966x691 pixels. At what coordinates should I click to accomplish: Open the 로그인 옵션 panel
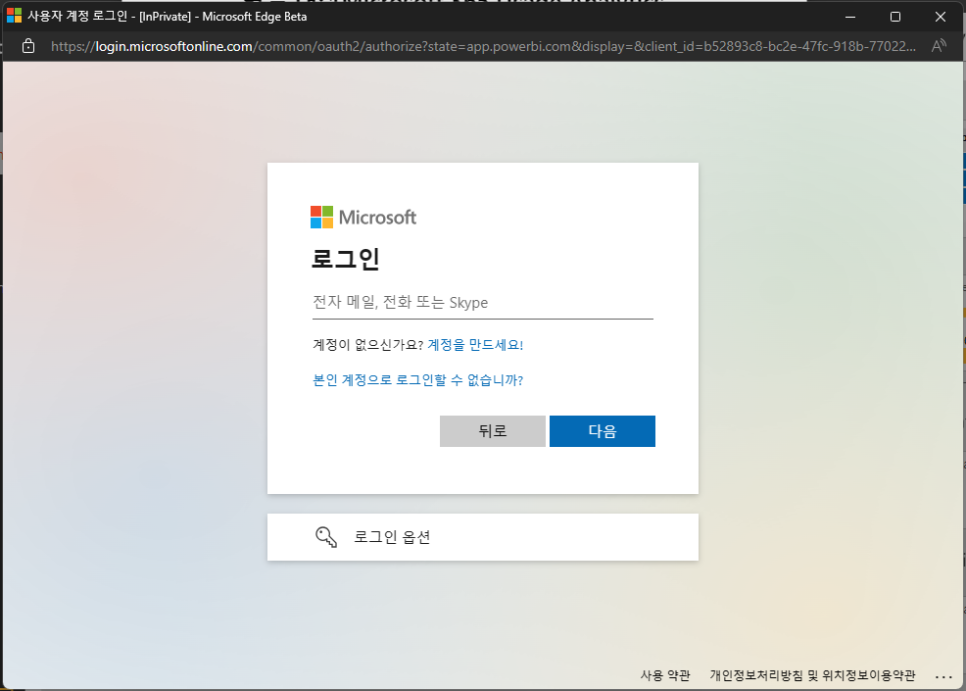(482, 537)
